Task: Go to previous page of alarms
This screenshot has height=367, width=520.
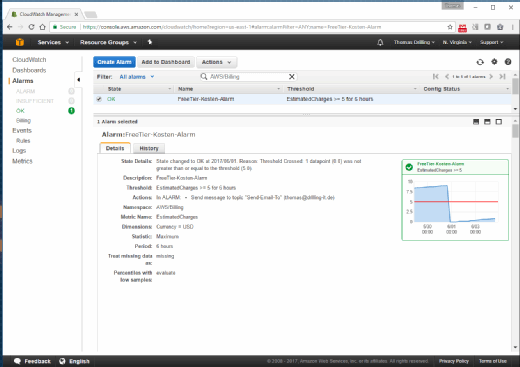Action: pyautogui.click(x=447, y=77)
